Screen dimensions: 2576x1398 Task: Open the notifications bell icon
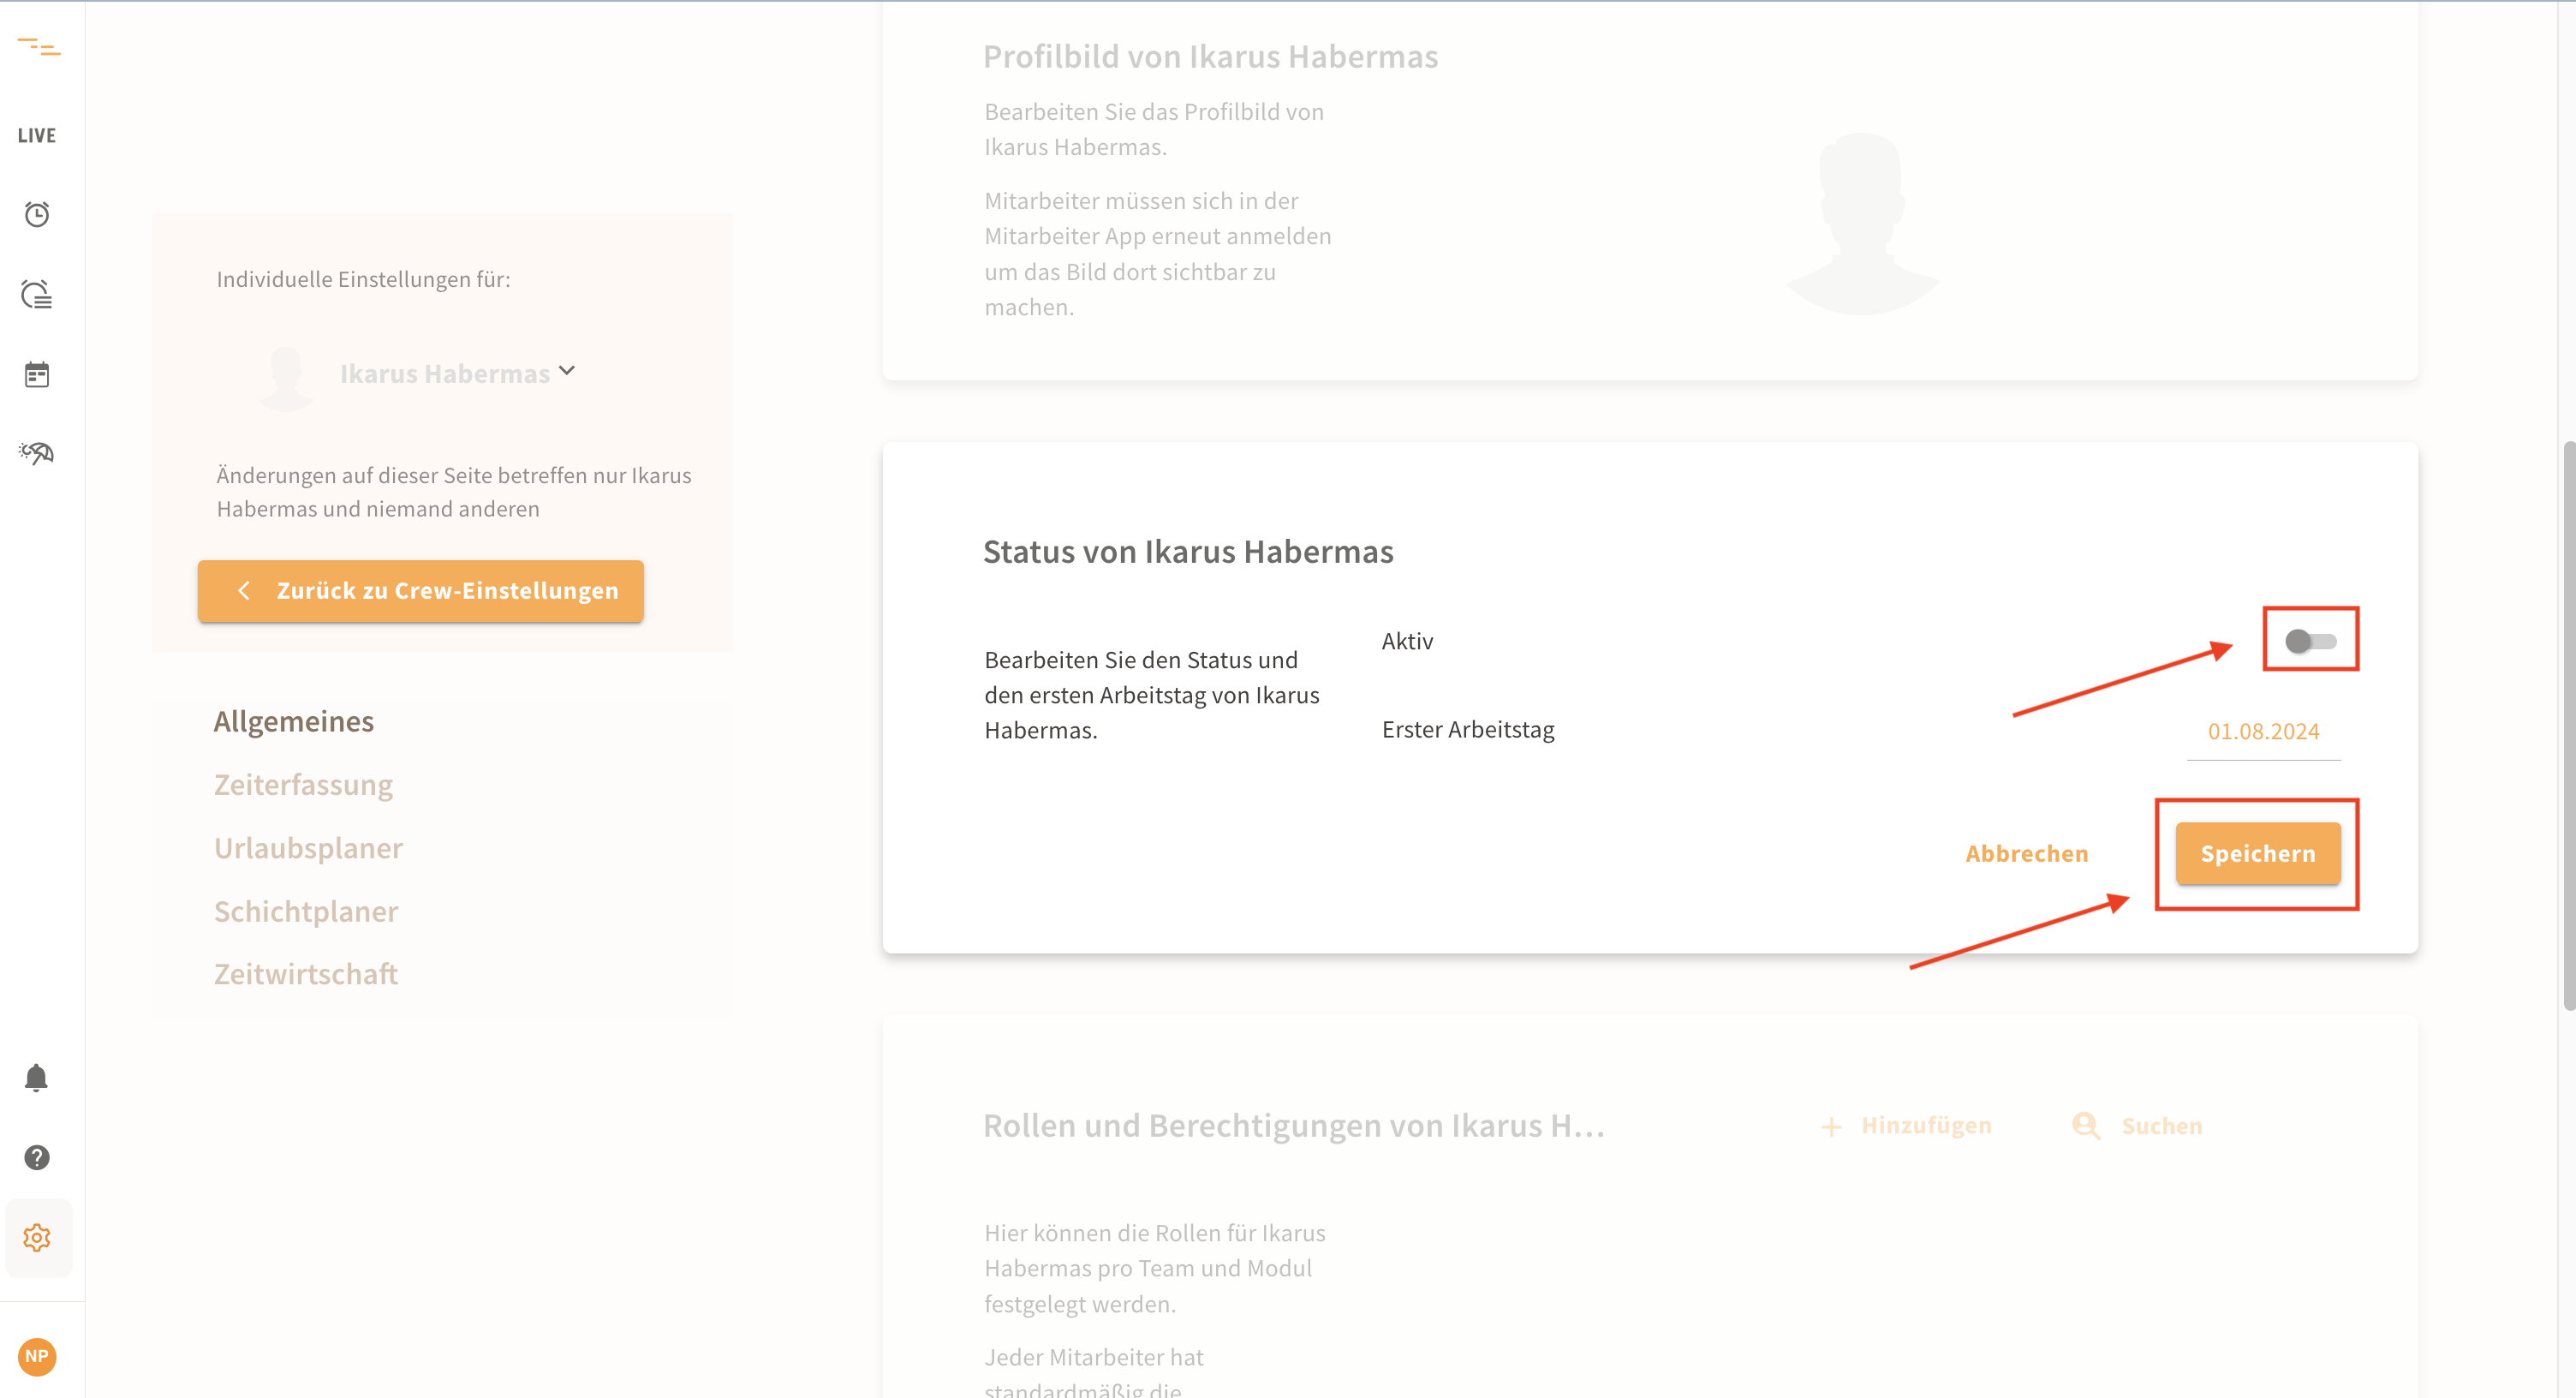pos(37,1077)
